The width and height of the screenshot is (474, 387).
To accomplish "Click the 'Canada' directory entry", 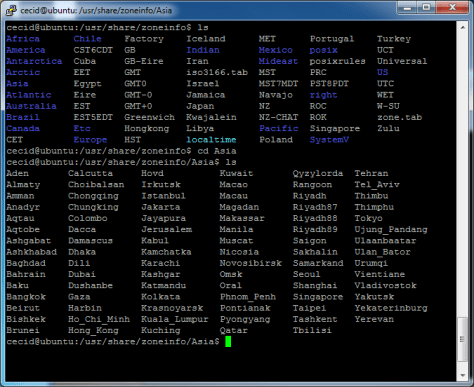I will (23, 128).
